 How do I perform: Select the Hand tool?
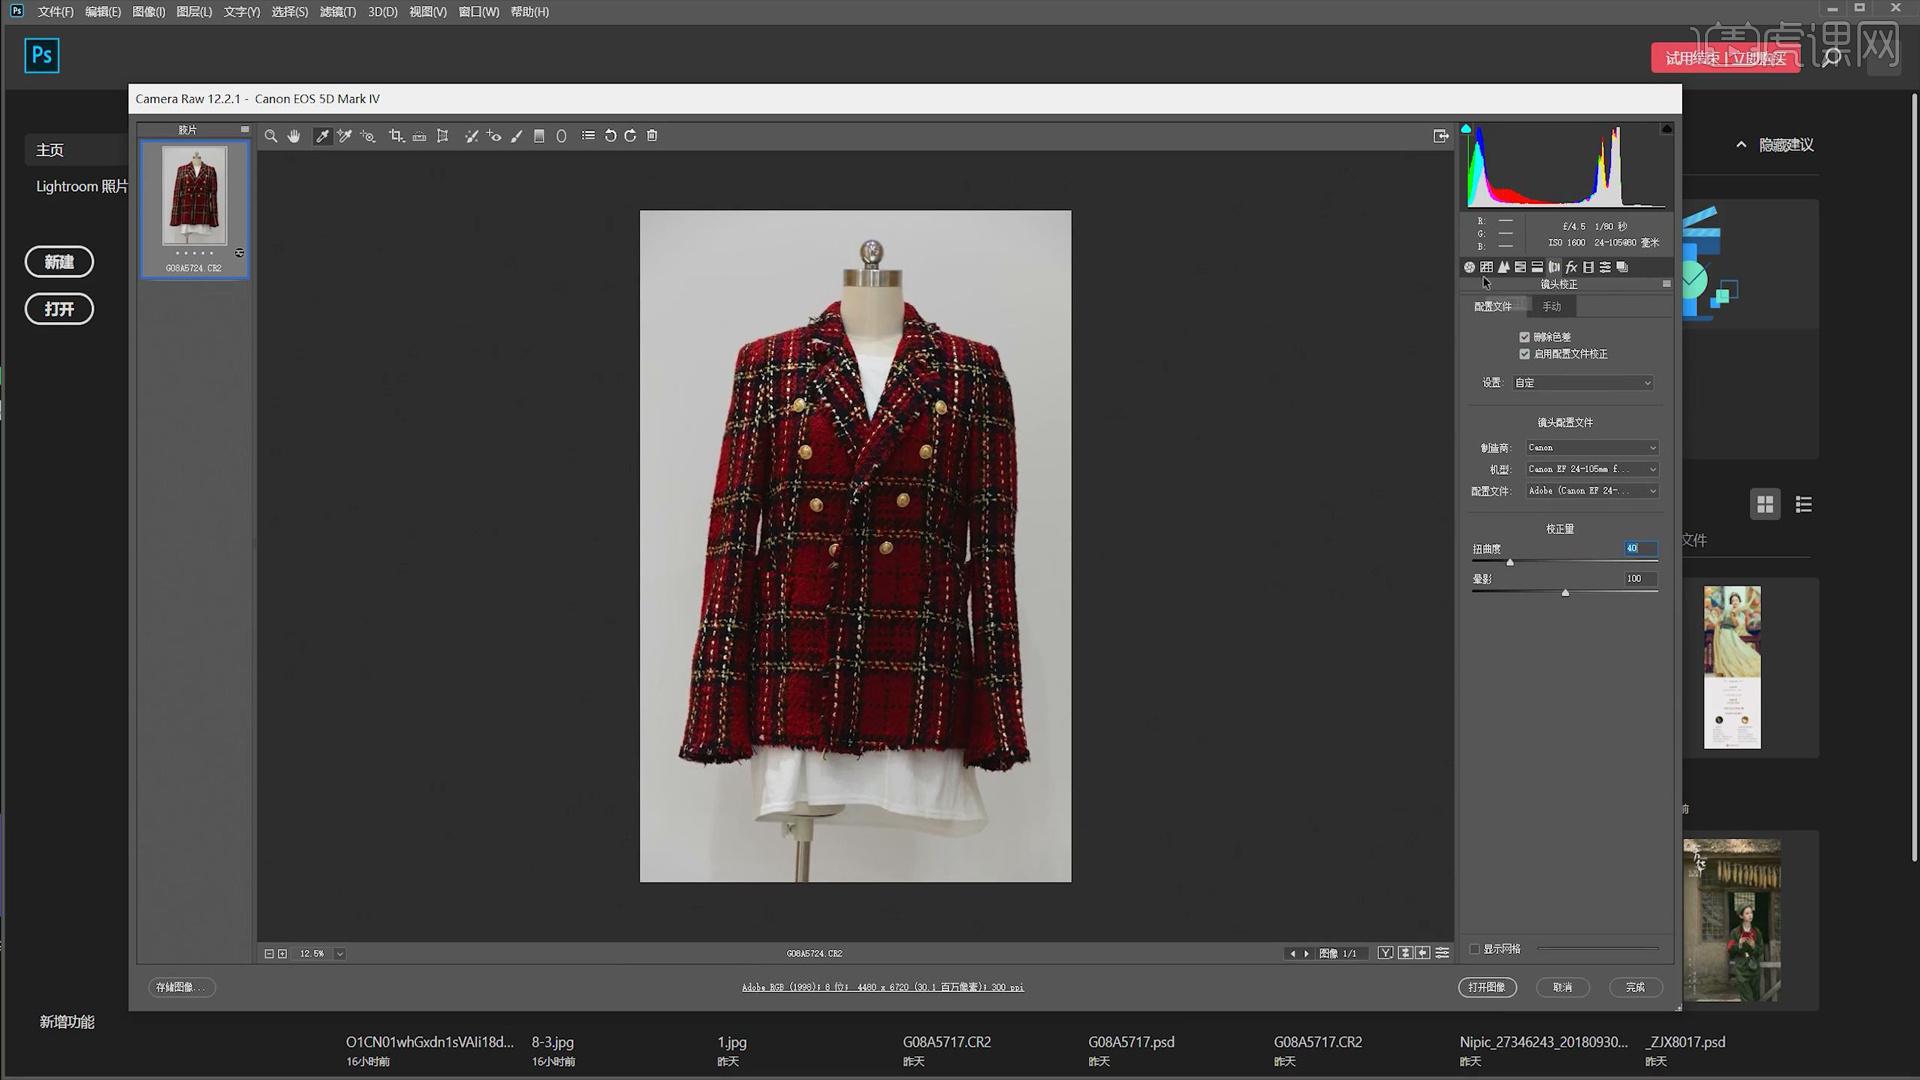pyautogui.click(x=294, y=136)
